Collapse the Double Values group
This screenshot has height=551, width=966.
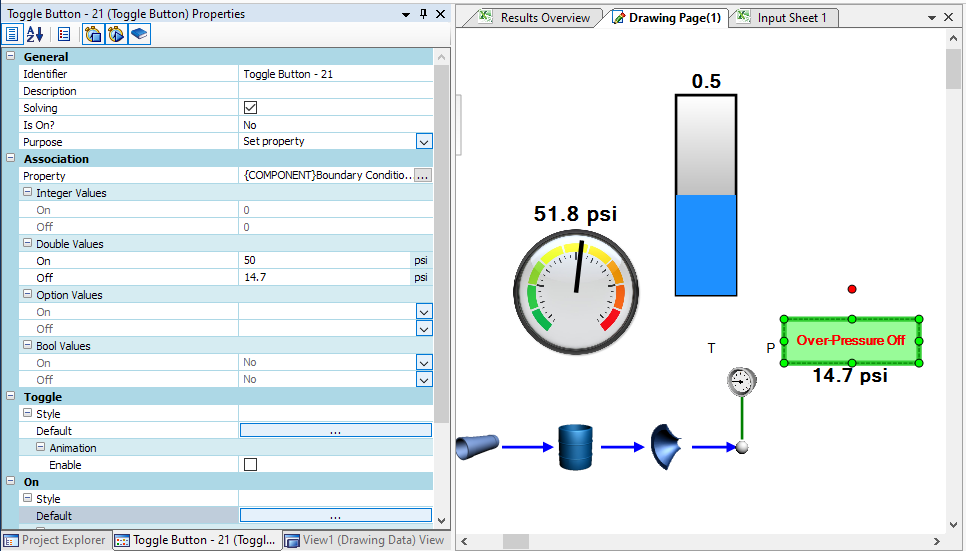27,244
